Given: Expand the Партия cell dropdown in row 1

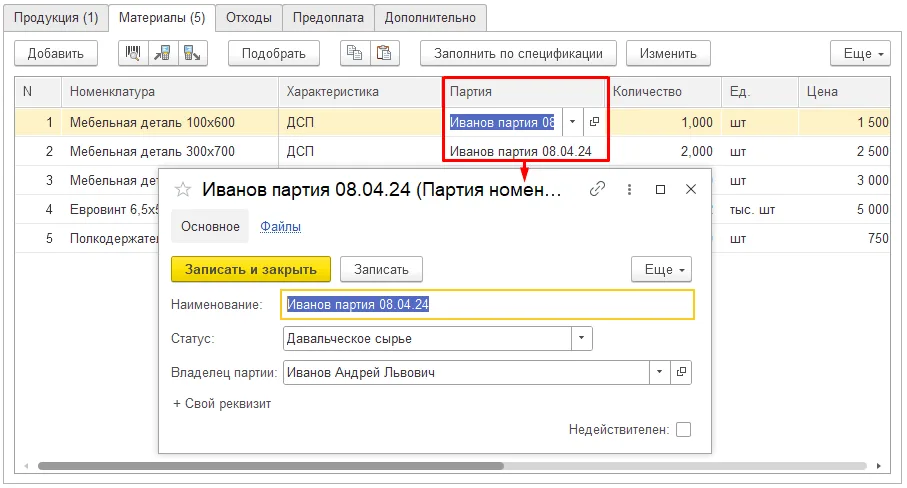Looking at the screenshot, I should (572, 122).
